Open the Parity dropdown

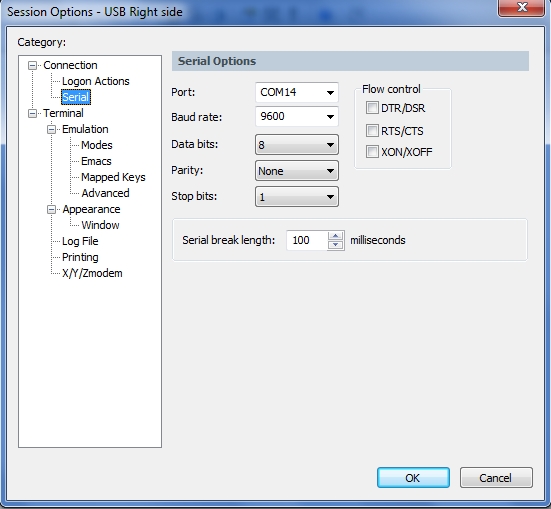[x=297, y=171]
